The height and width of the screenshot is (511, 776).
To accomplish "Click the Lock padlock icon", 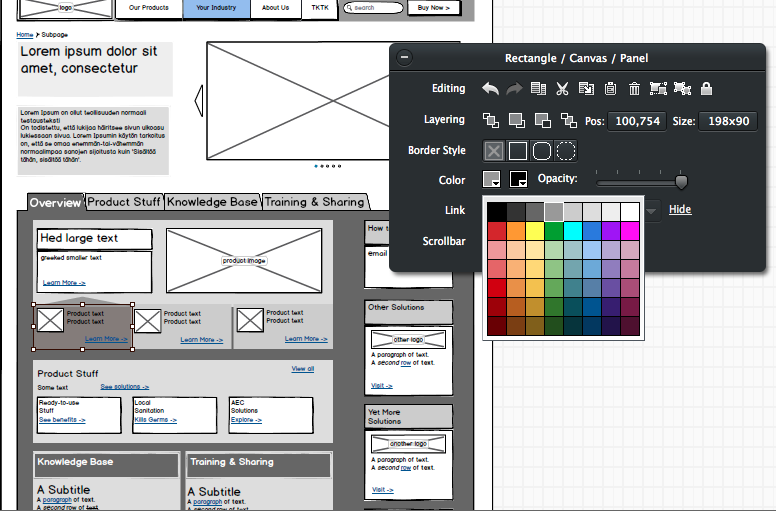I will tap(706, 89).
